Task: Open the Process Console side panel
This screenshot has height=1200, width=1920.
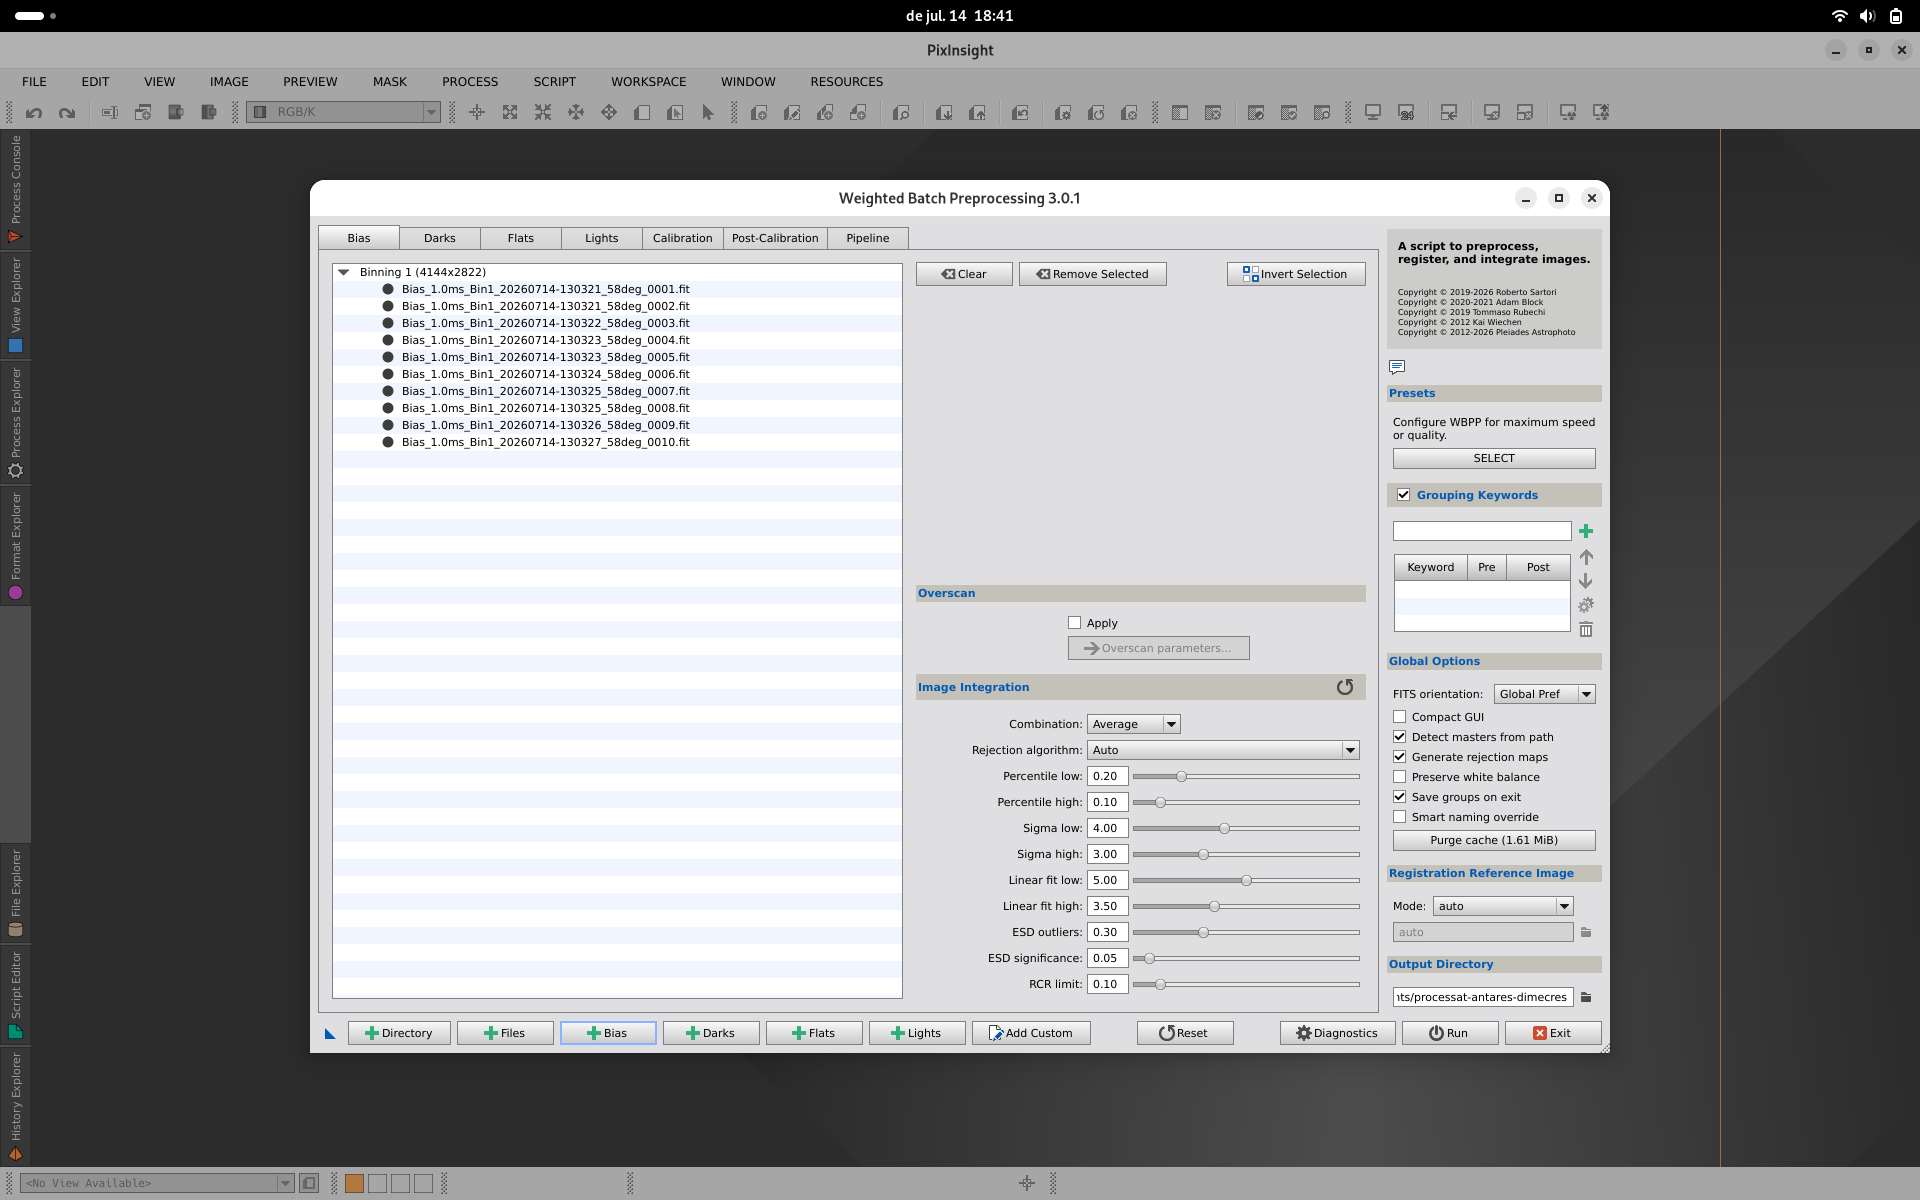Action: tap(15, 189)
